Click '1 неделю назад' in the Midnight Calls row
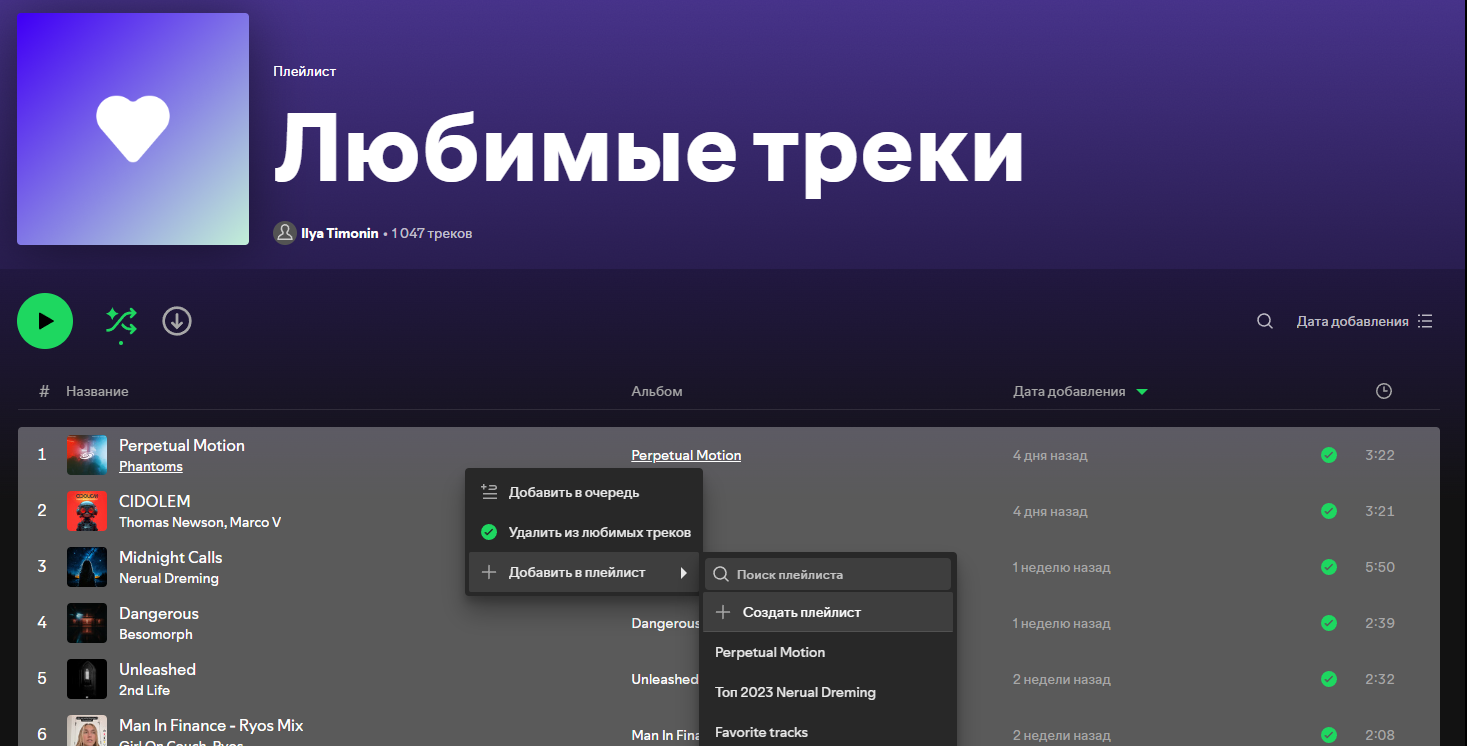1467x746 pixels. [1062, 567]
